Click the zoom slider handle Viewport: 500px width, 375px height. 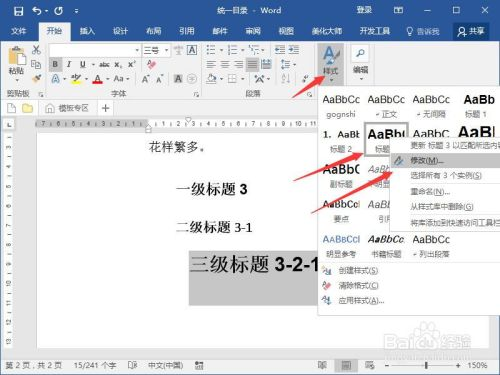pyautogui.click(x=426, y=366)
